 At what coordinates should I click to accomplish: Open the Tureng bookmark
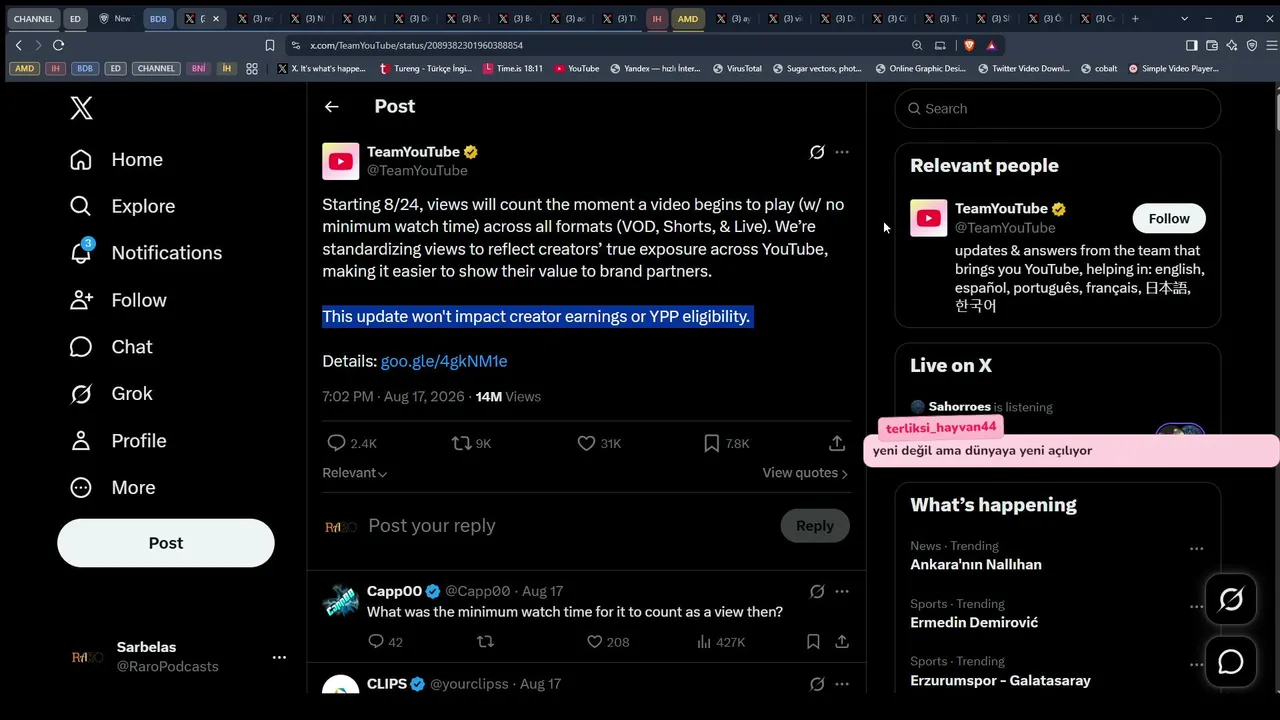[x=426, y=69]
